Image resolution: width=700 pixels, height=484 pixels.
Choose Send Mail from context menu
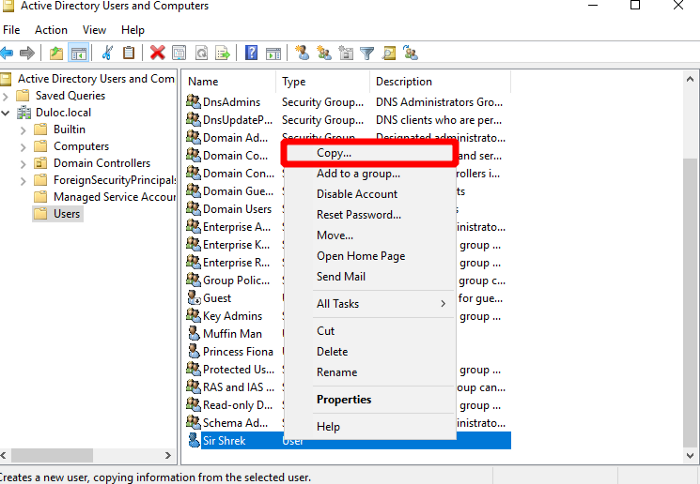[x=370, y=276]
